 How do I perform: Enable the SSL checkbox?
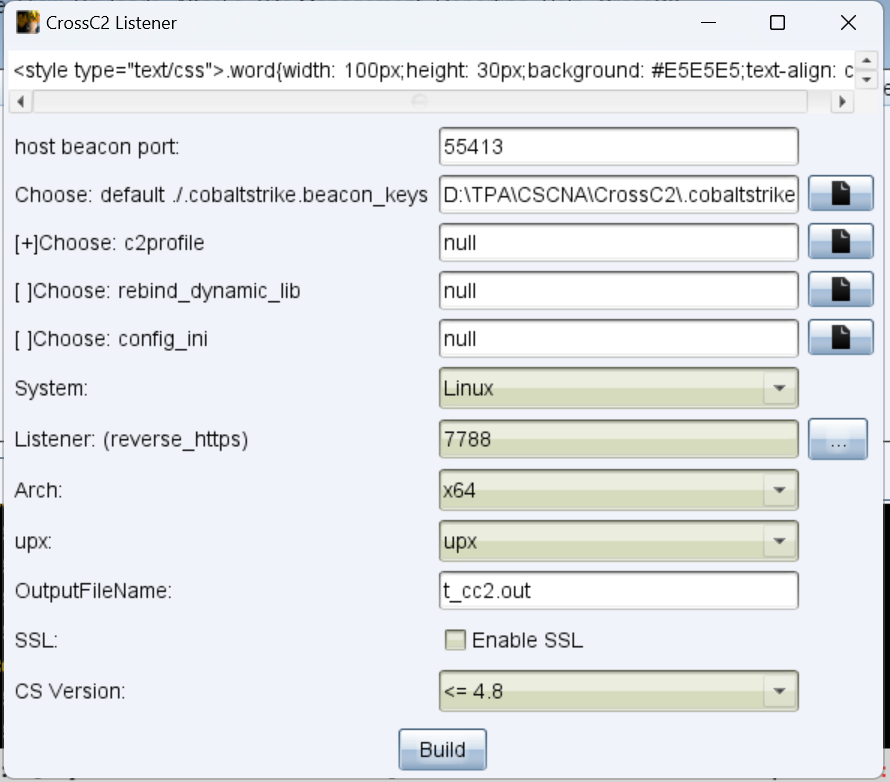pos(455,640)
